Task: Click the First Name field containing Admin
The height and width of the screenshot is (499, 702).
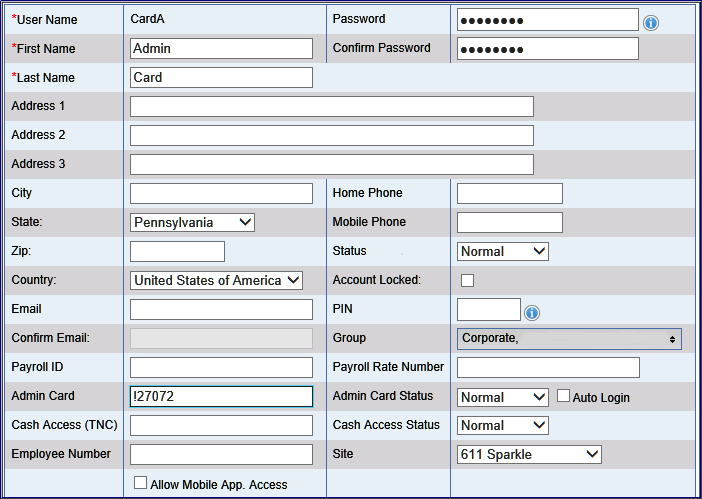Action: coord(221,48)
